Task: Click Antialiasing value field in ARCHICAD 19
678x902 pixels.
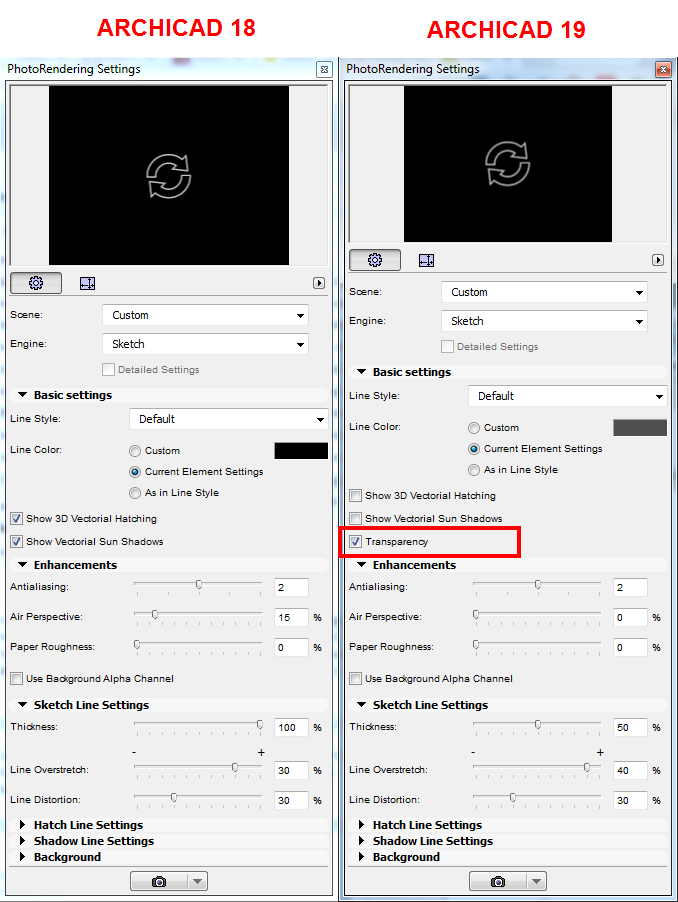Action: click(630, 587)
